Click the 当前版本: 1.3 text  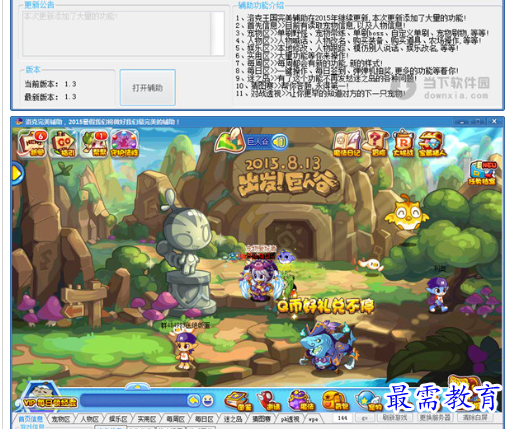[x=50, y=84]
